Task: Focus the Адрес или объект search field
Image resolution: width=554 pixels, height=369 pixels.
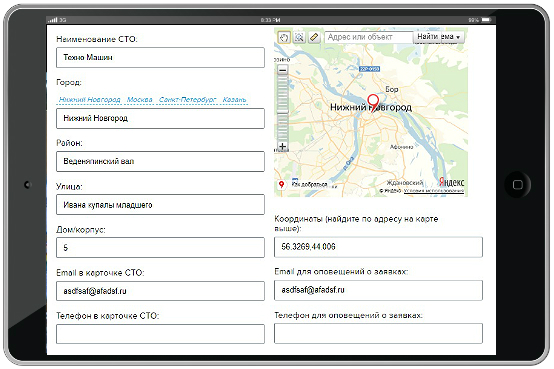Action: [x=369, y=37]
